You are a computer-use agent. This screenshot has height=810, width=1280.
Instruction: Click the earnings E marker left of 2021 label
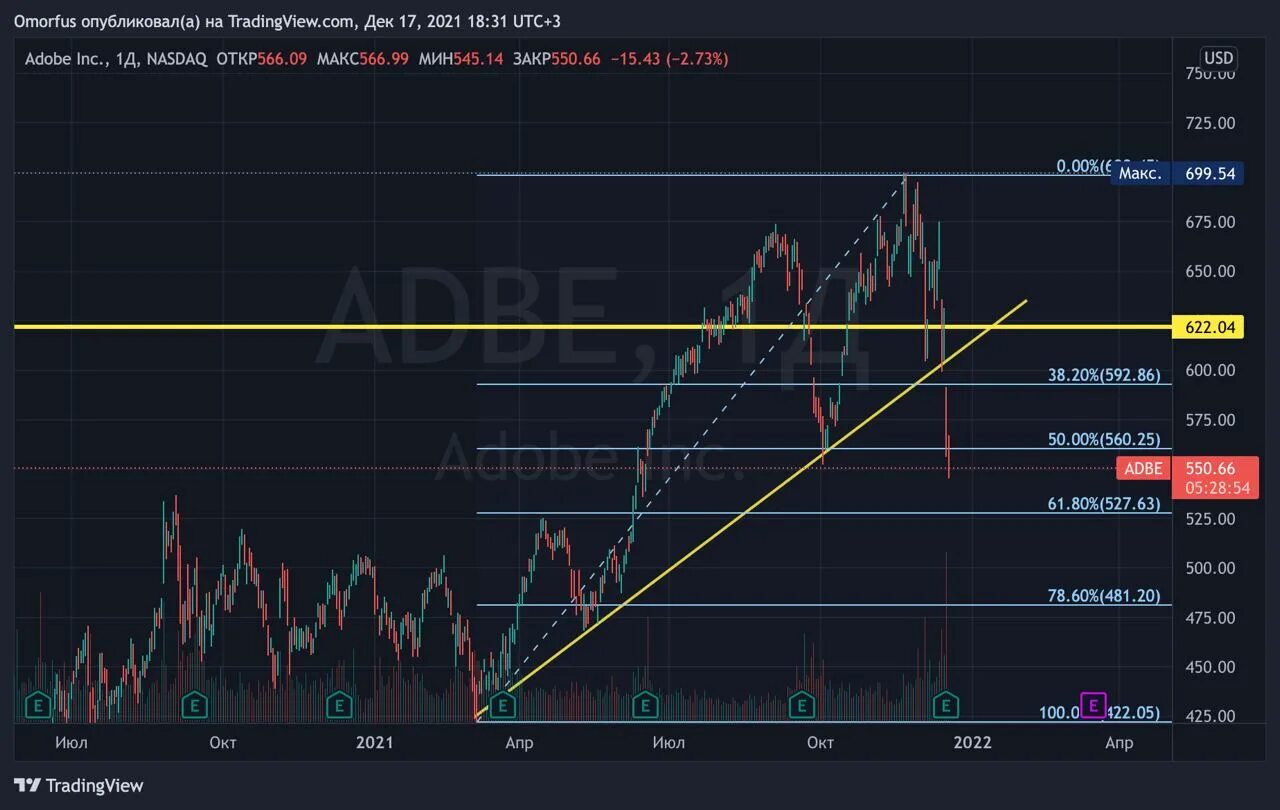[340, 705]
